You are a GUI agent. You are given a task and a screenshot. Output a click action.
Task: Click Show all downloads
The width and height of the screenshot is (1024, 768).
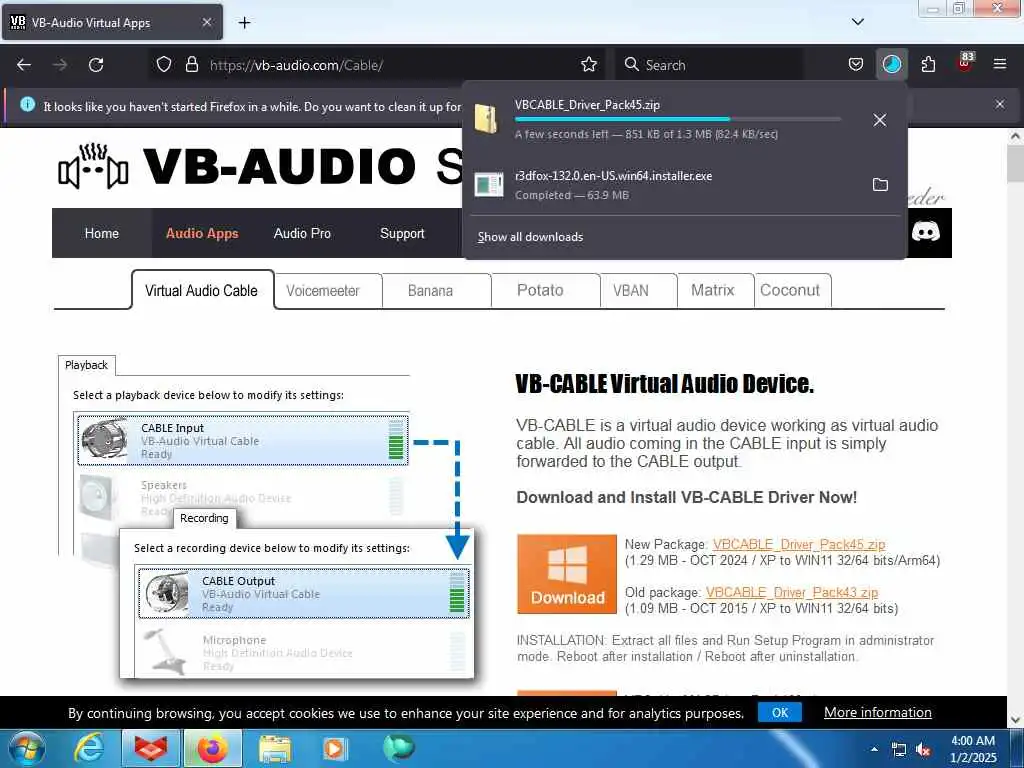530,237
